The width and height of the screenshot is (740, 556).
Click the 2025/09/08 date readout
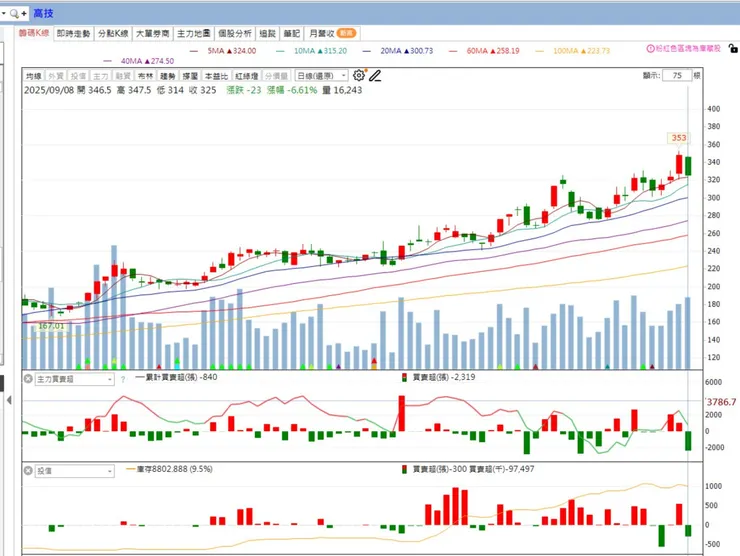pyautogui.click(x=49, y=90)
